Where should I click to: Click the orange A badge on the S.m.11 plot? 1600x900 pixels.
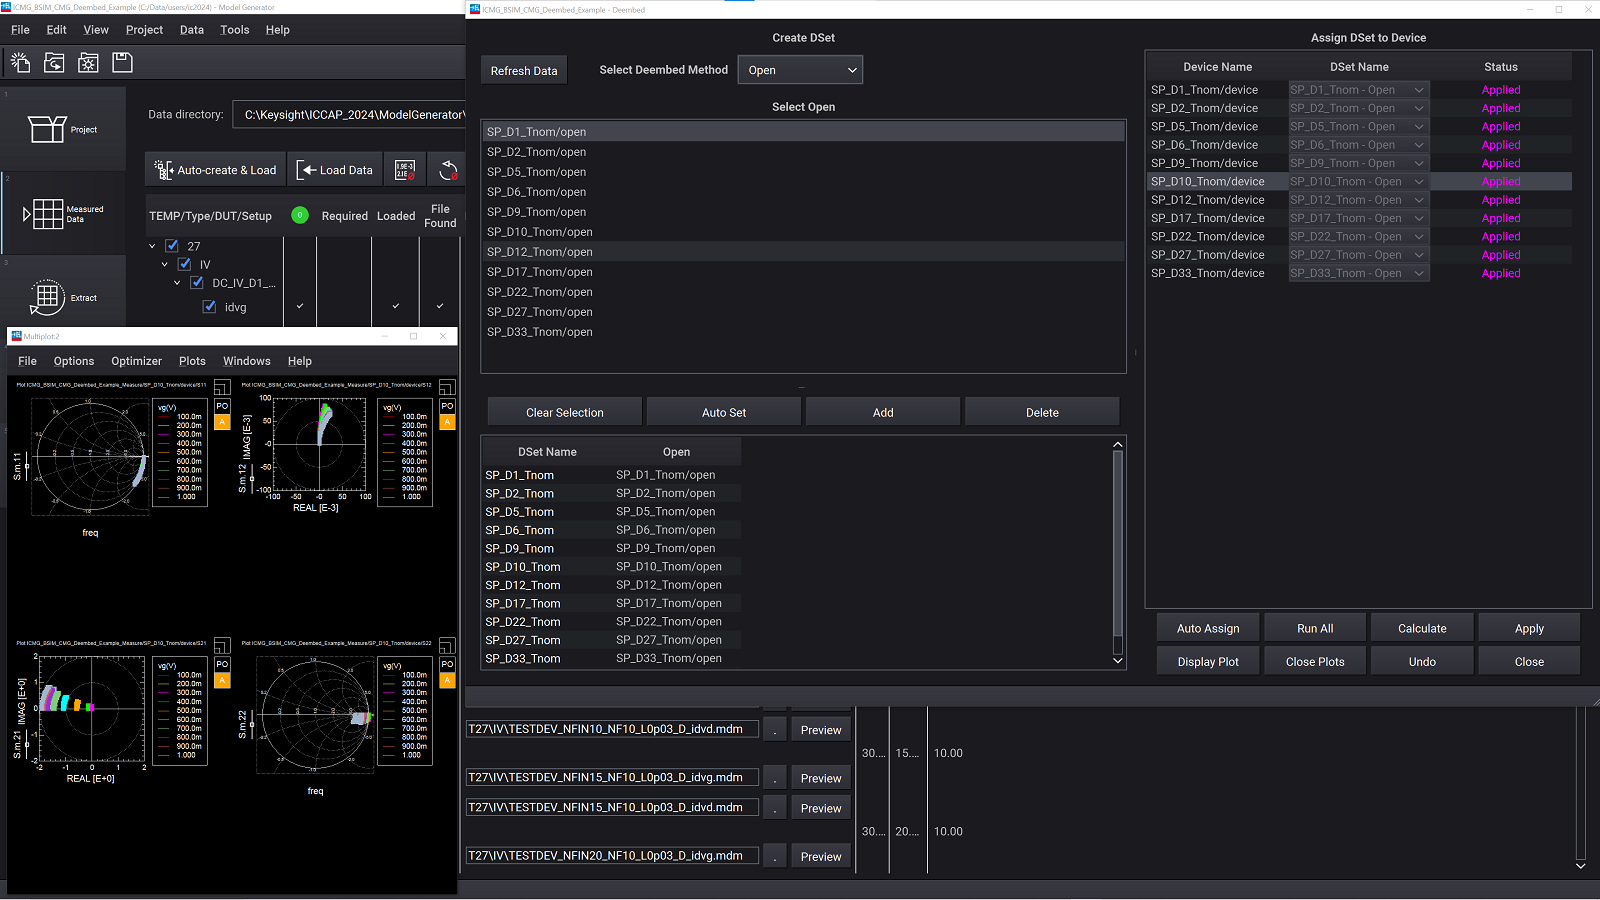(221, 421)
